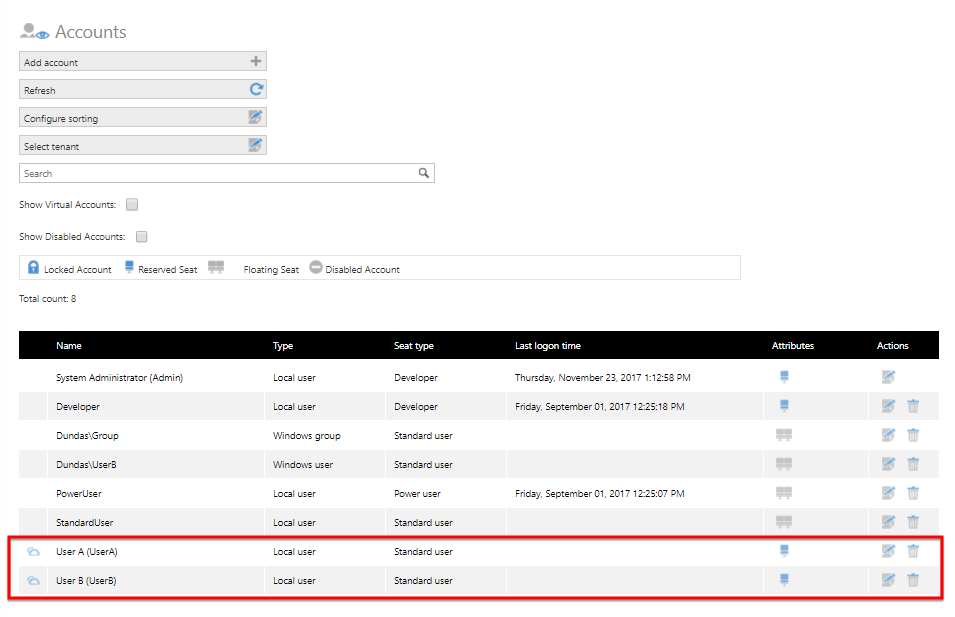
Task: Select the PowerUser row name
Action: tap(79, 493)
